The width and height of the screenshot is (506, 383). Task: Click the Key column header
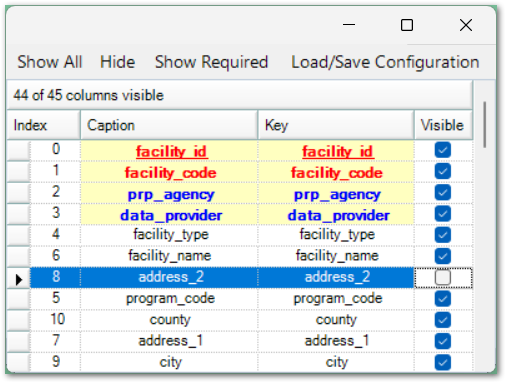click(336, 125)
